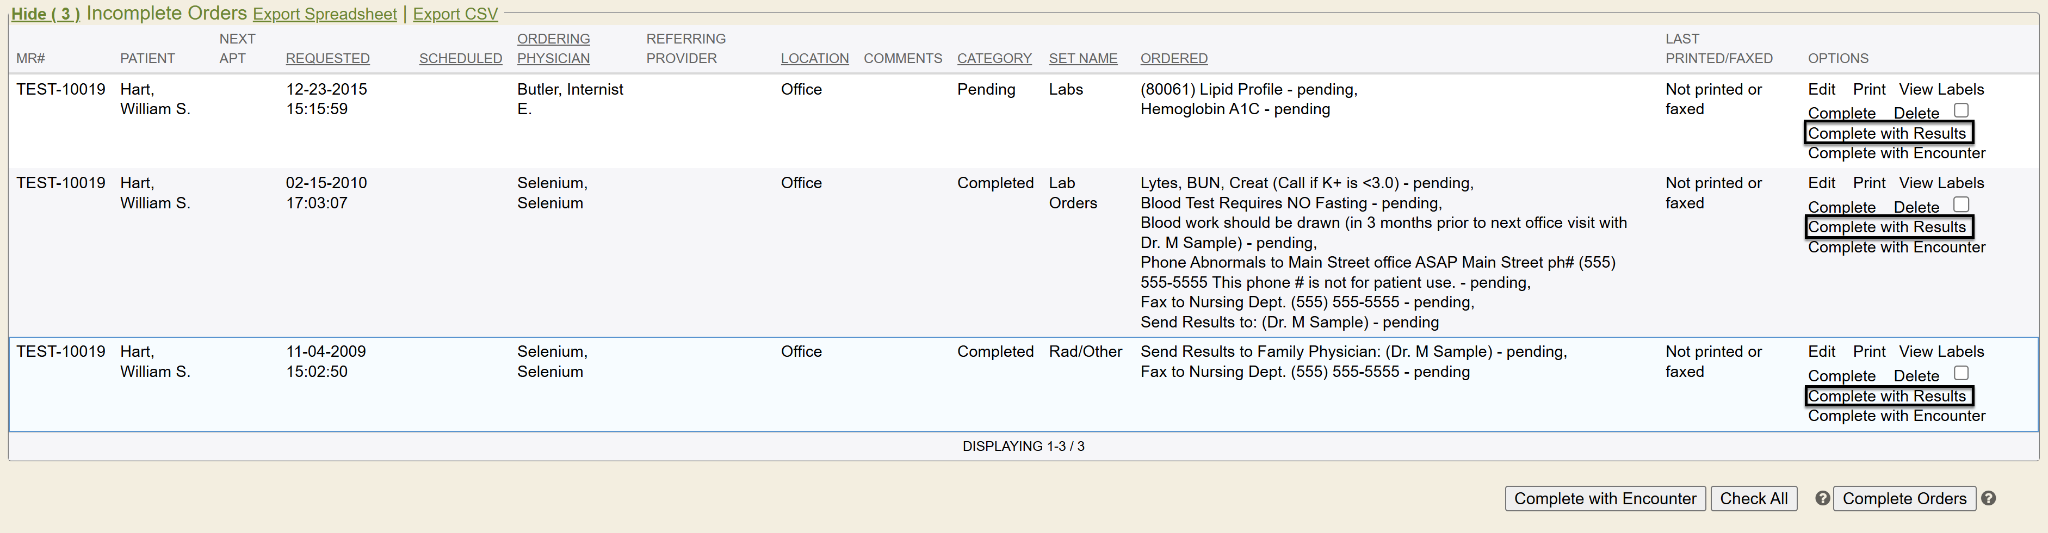Click bottom Complete with Encounter button
Screen dimensions: 2048x533
pos(1604,498)
